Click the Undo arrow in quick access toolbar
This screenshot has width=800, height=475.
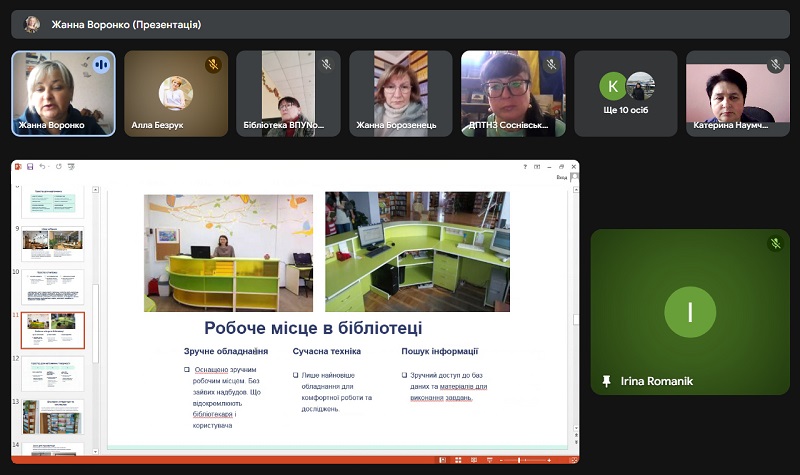[x=42, y=166]
